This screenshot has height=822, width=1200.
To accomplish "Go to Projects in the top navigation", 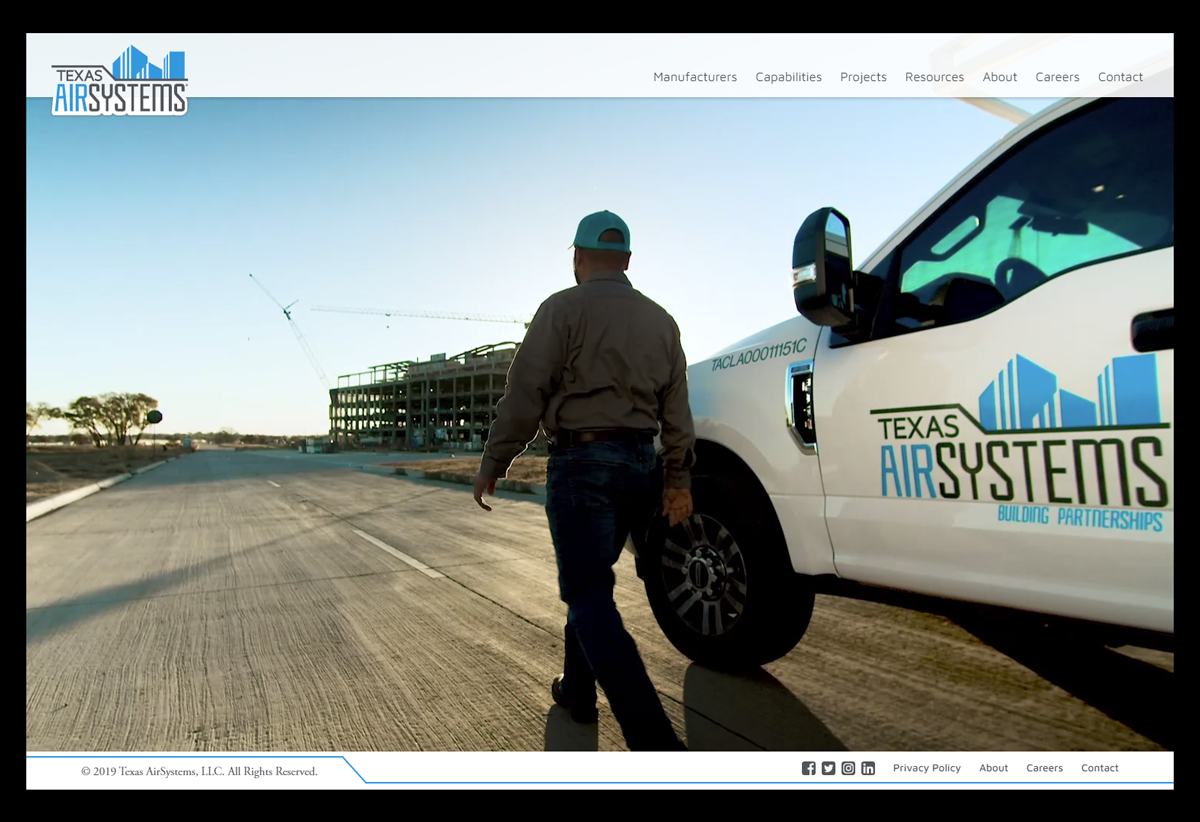I will [x=863, y=77].
